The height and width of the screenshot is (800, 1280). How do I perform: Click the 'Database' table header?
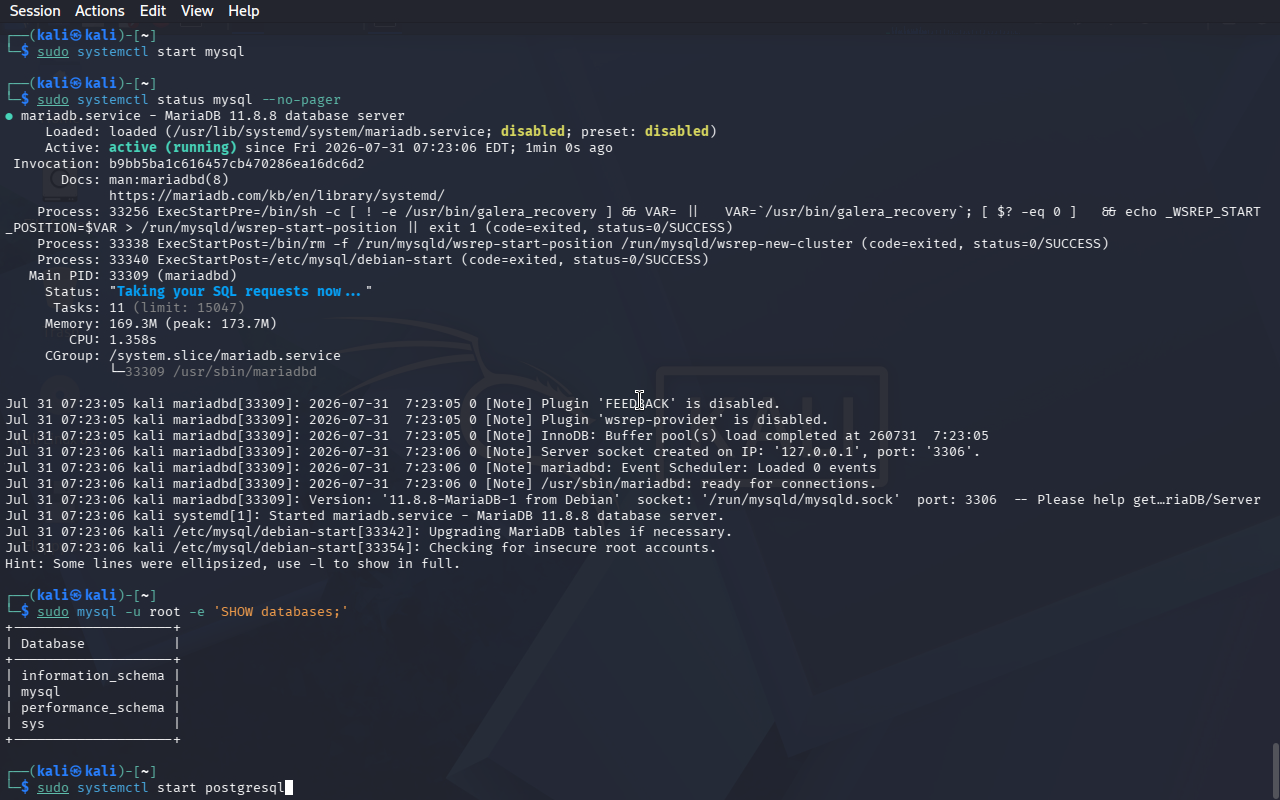[53, 643]
